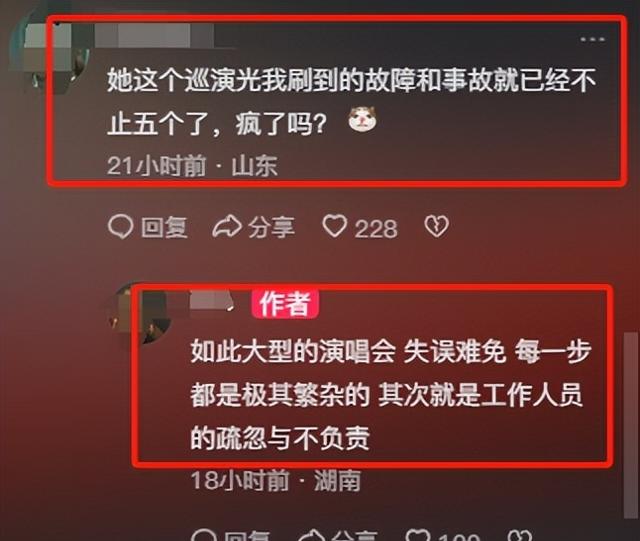Like the first comment with 228 hearts
The height and width of the screenshot is (541, 640).
pos(335,226)
